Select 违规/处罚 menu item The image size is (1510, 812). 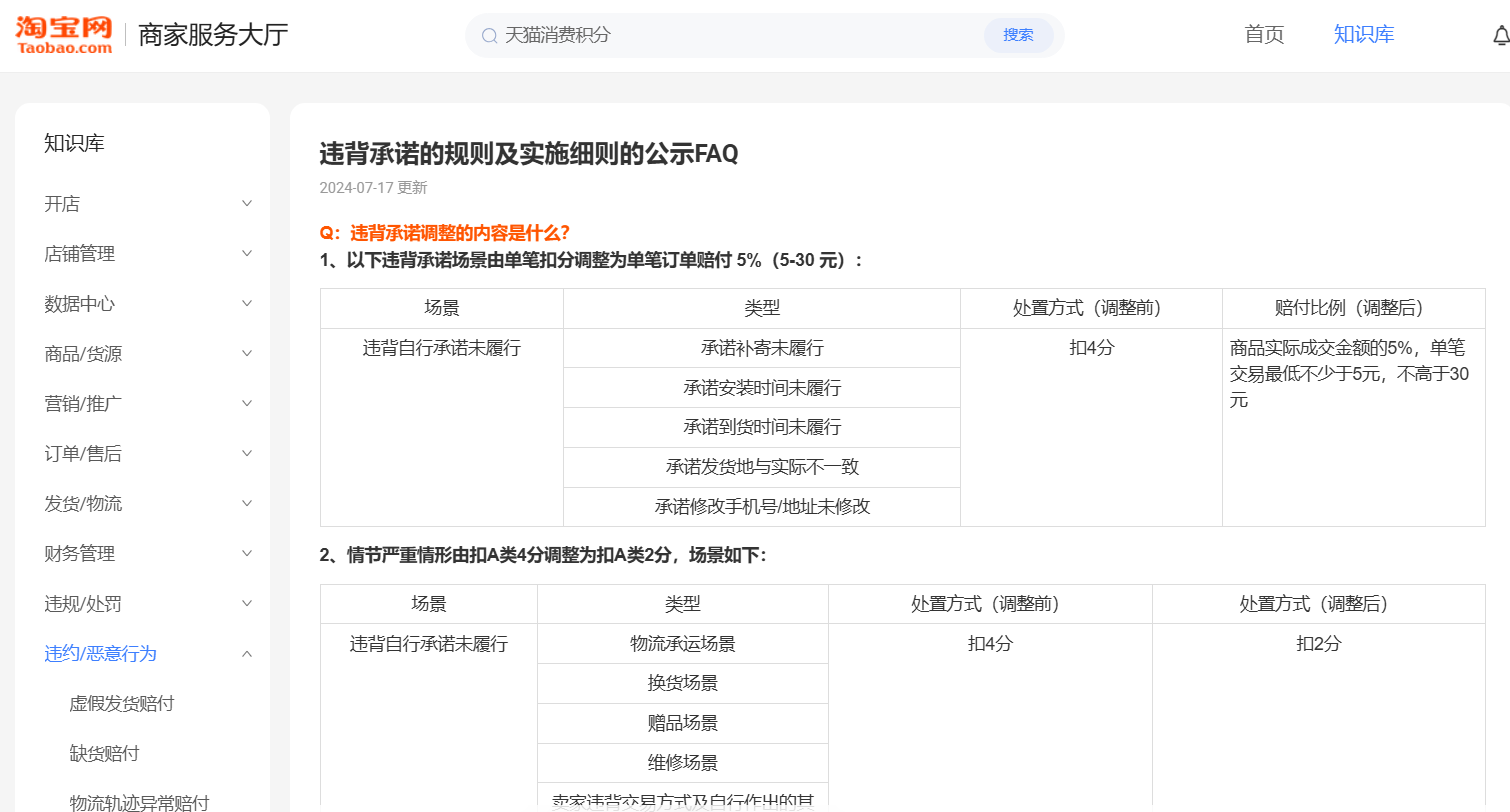coord(83,604)
